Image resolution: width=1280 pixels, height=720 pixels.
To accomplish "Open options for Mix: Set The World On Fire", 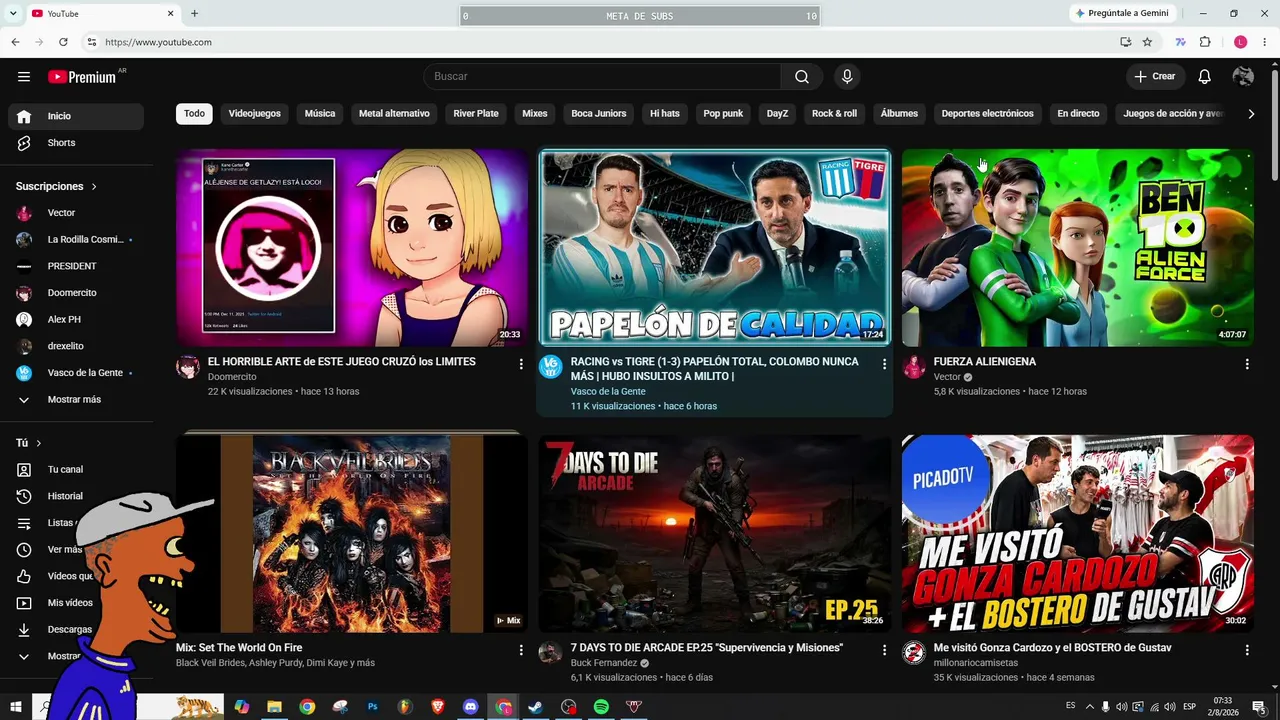I will [521, 650].
